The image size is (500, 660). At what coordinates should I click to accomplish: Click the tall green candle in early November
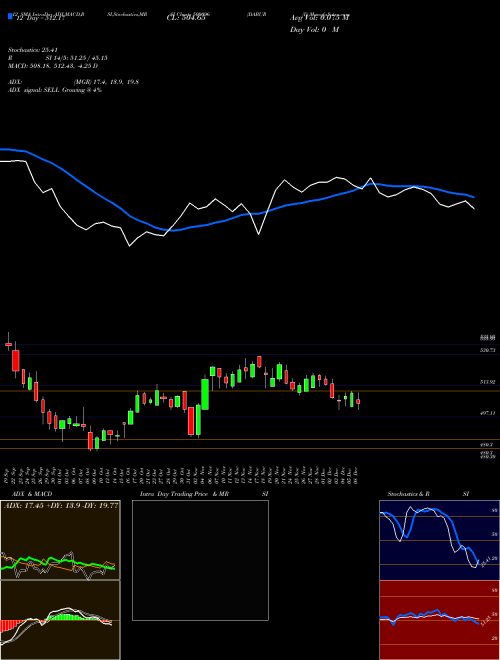pos(205,394)
